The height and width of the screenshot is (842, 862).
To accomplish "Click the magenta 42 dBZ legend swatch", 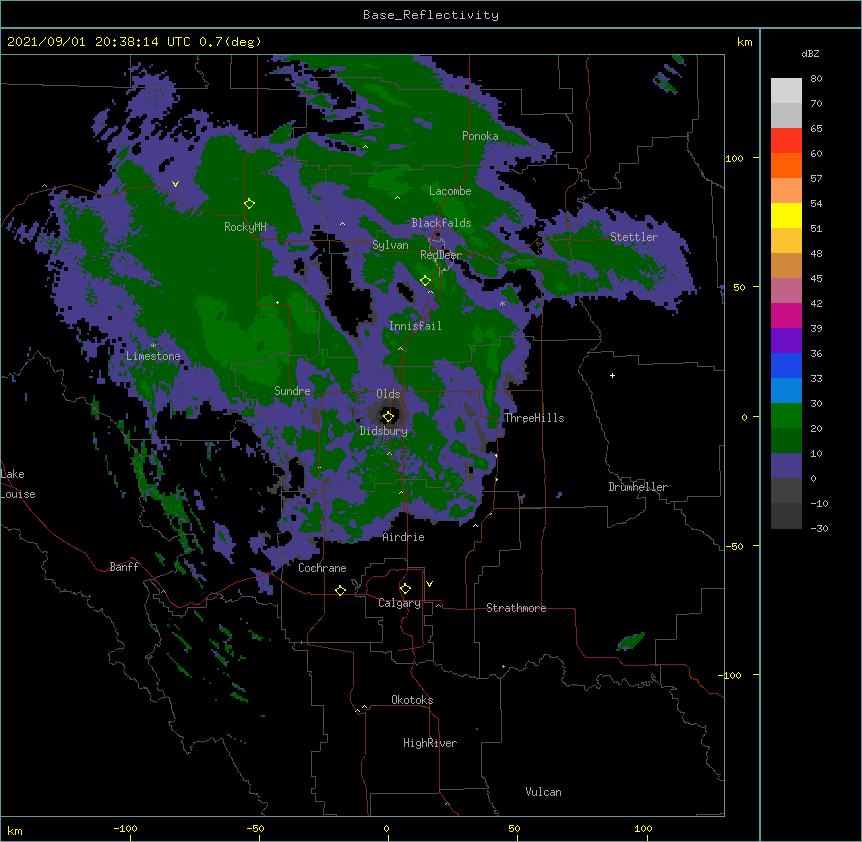I will coord(786,315).
